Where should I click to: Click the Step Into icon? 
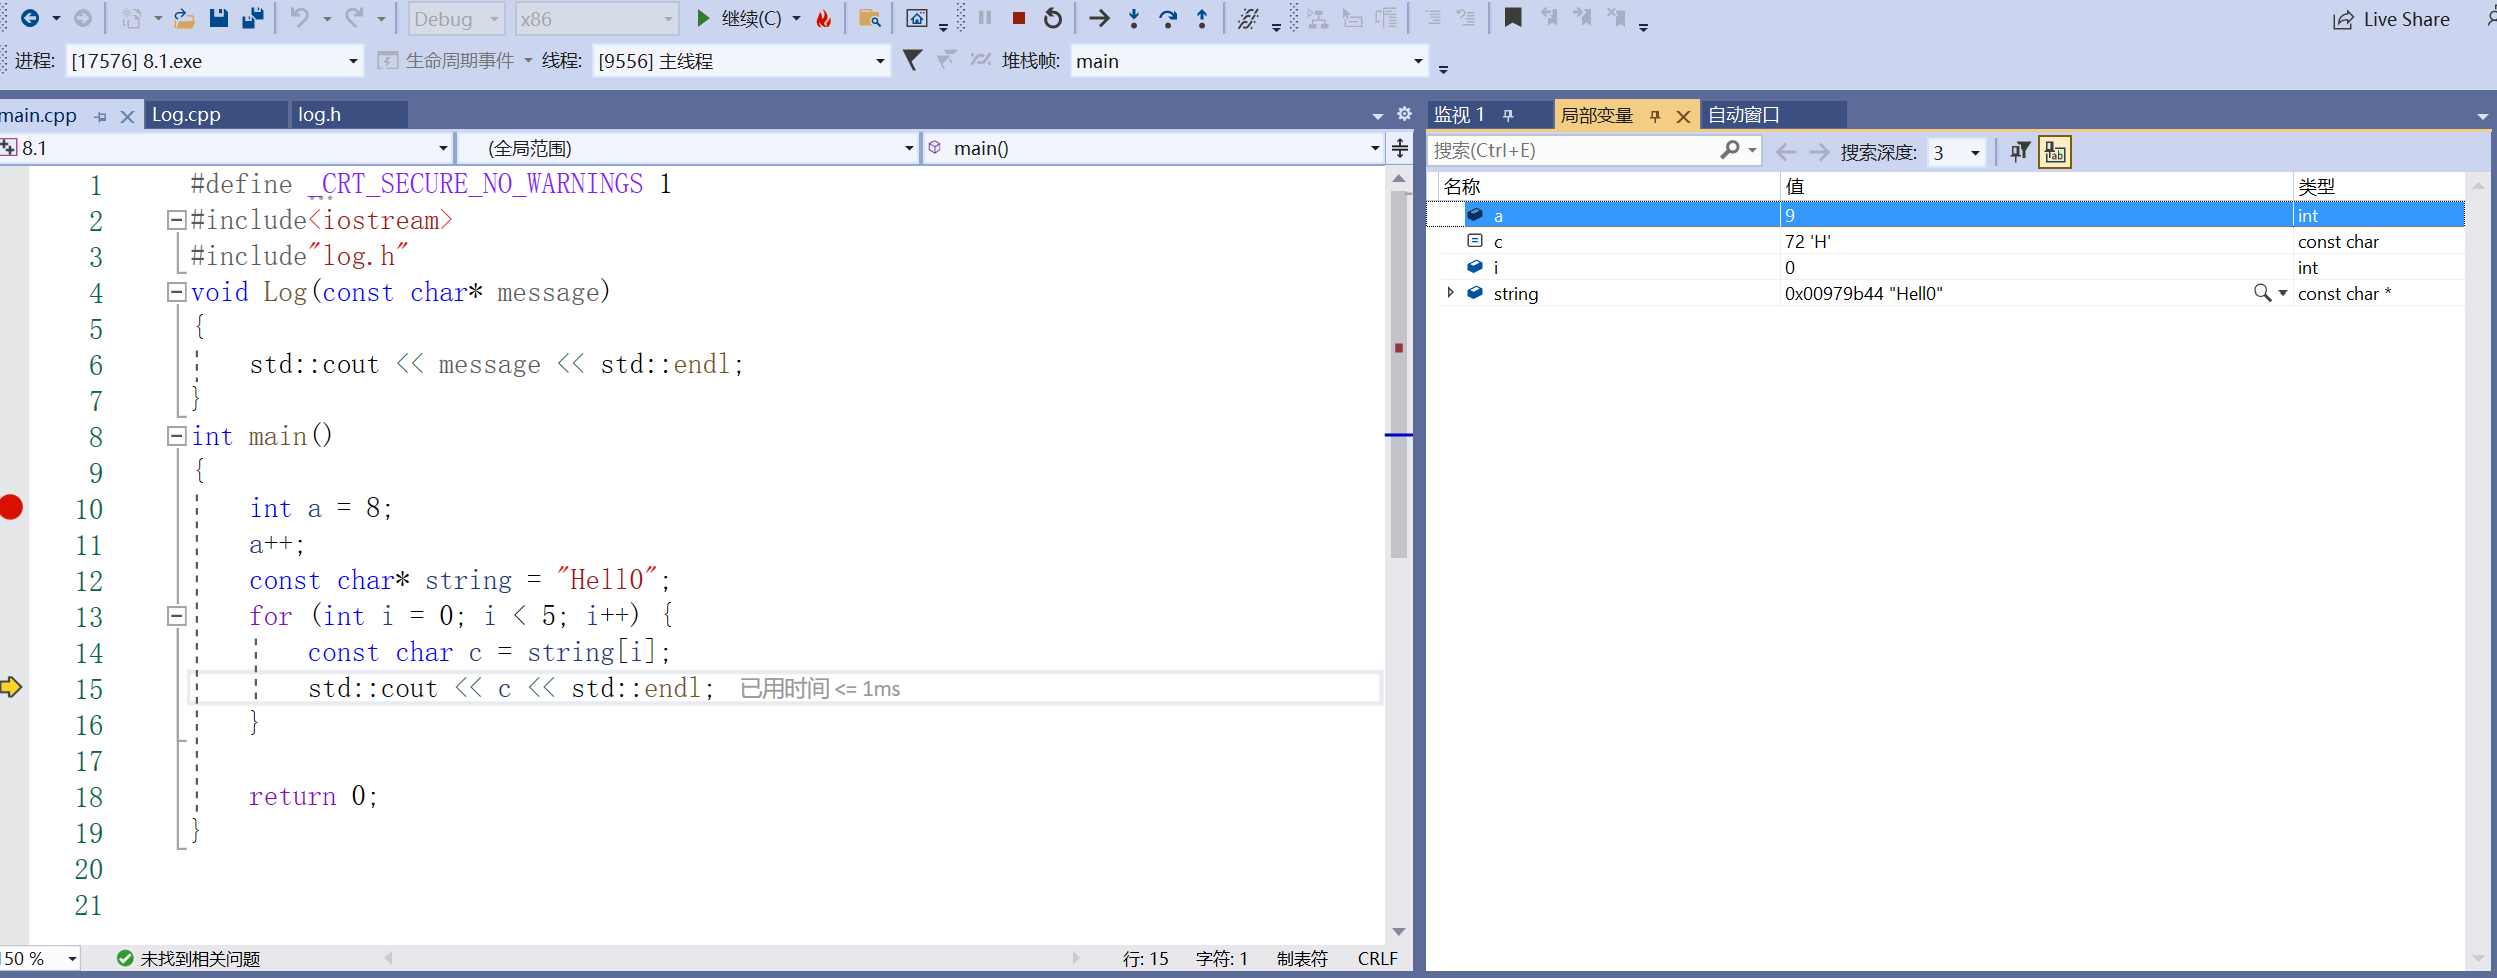(1133, 18)
